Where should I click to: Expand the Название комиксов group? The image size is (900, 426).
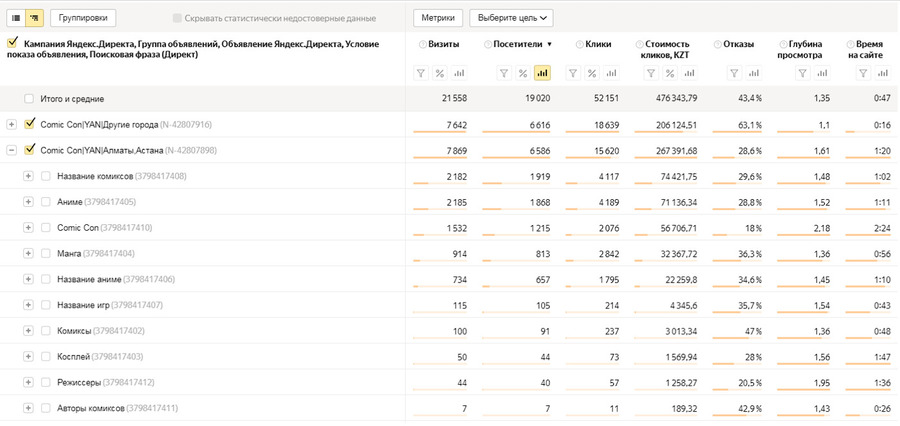tap(28, 176)
